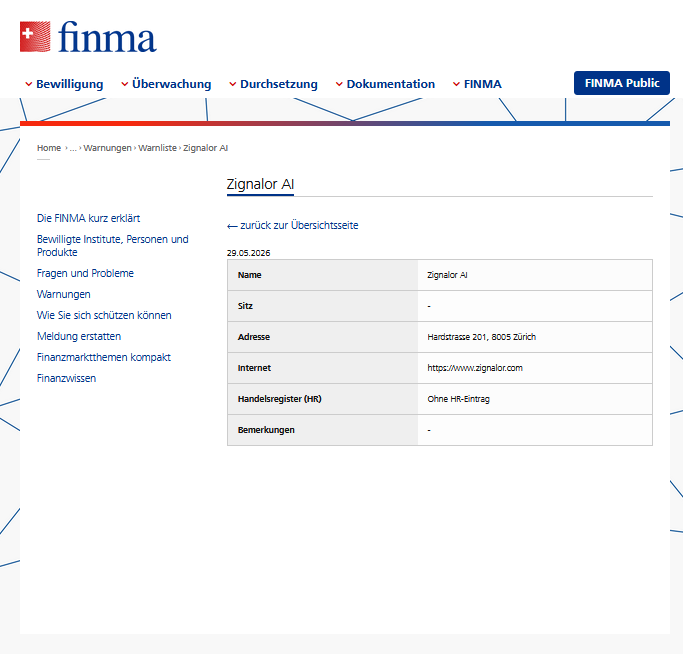This screenshot has height=654, width=683.
Task: Click the Zignalor AI page heading
Action: pos(260,184)
